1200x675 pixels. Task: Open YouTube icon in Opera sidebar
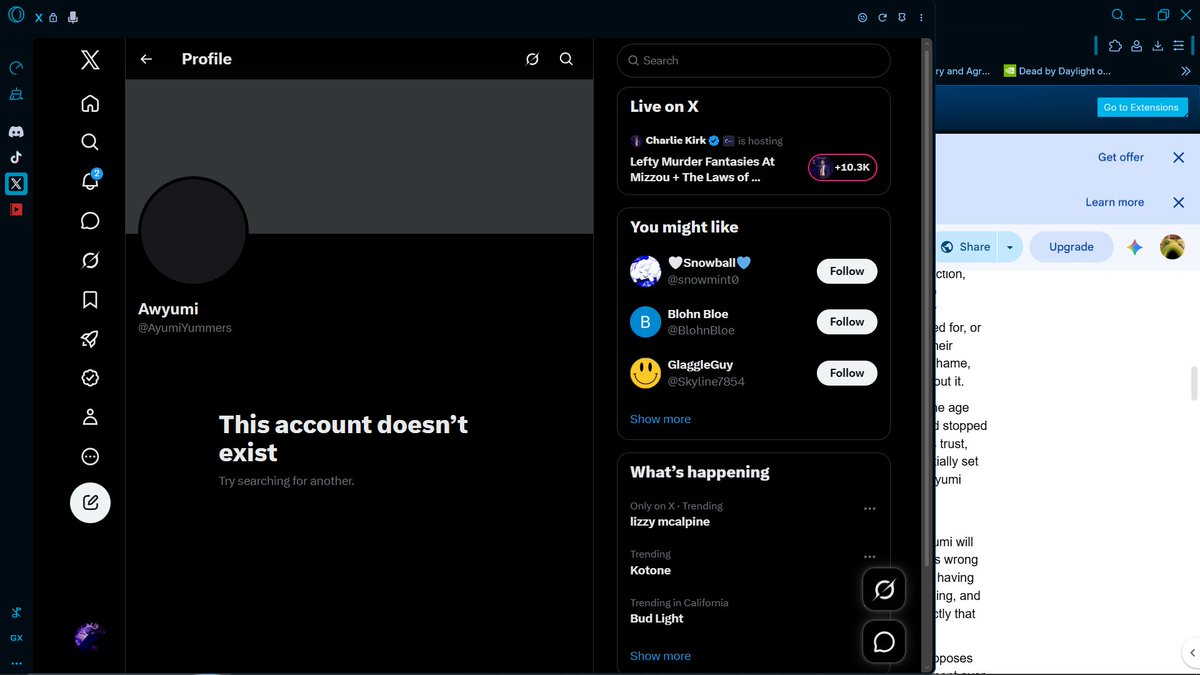16,209
